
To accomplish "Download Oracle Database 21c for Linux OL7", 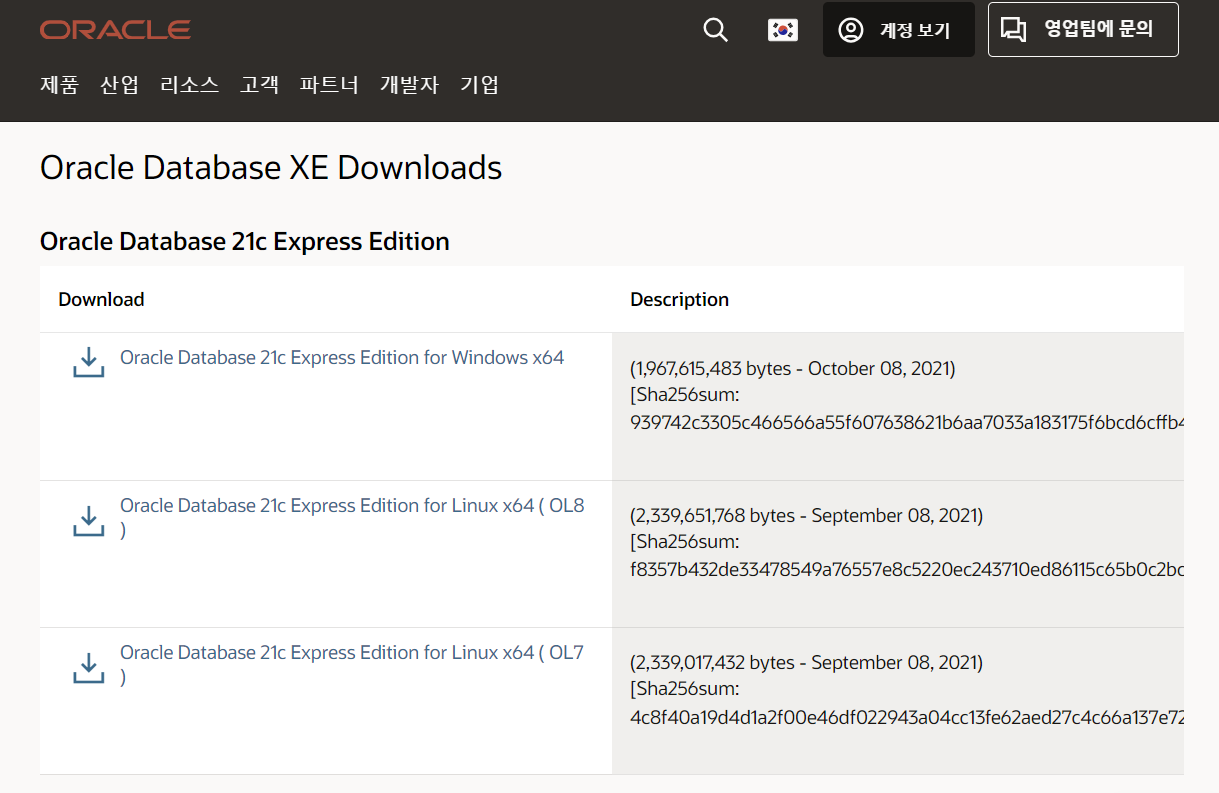I will (x=352, y=664).
